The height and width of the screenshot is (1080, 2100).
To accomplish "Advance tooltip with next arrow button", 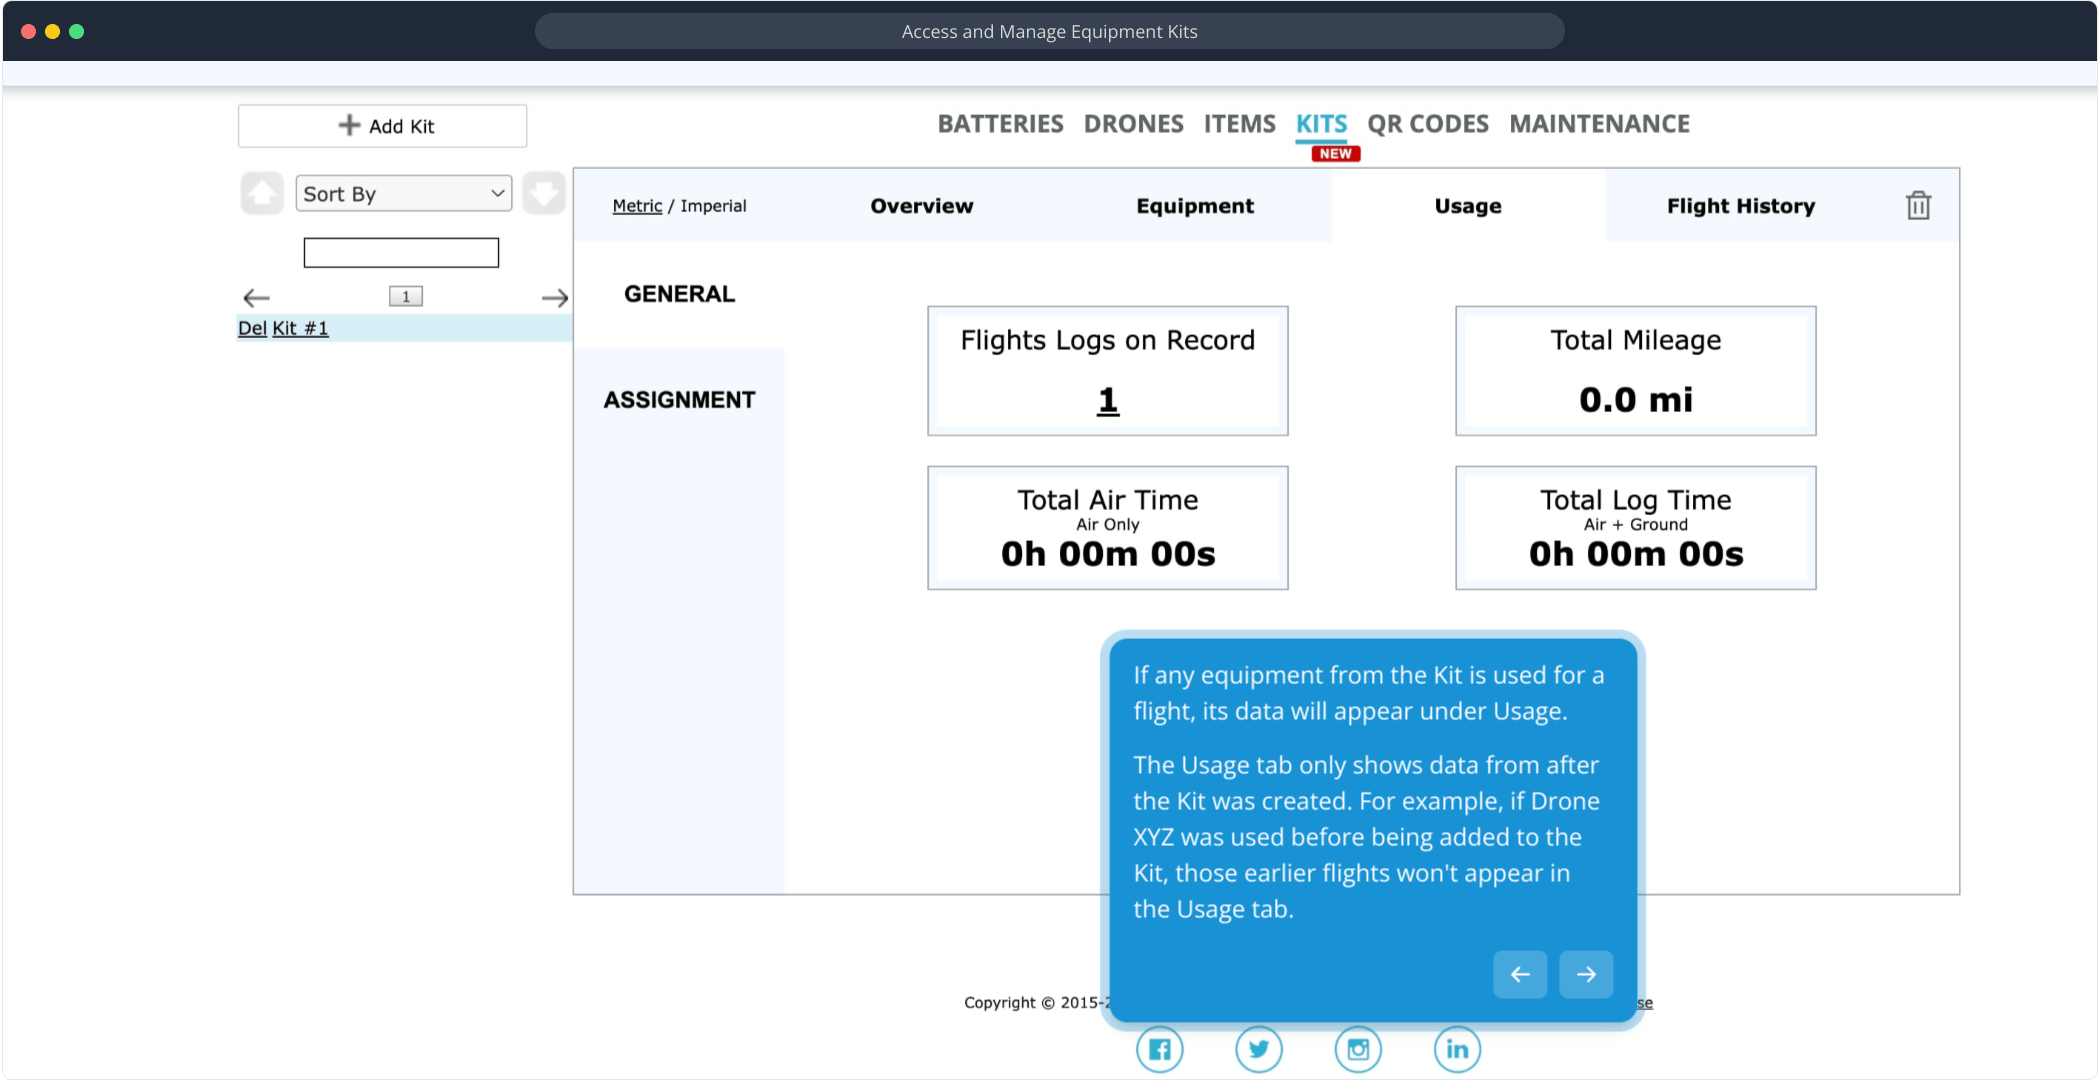I will pos(1586,974).
